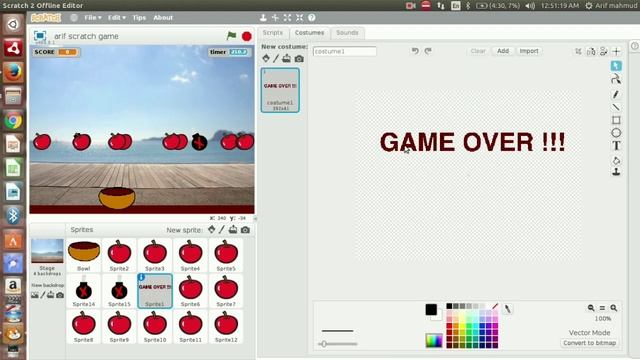Upload sprite from file
Image resolution: width=640 pixels, height=360 pixels.
point(233,229)
